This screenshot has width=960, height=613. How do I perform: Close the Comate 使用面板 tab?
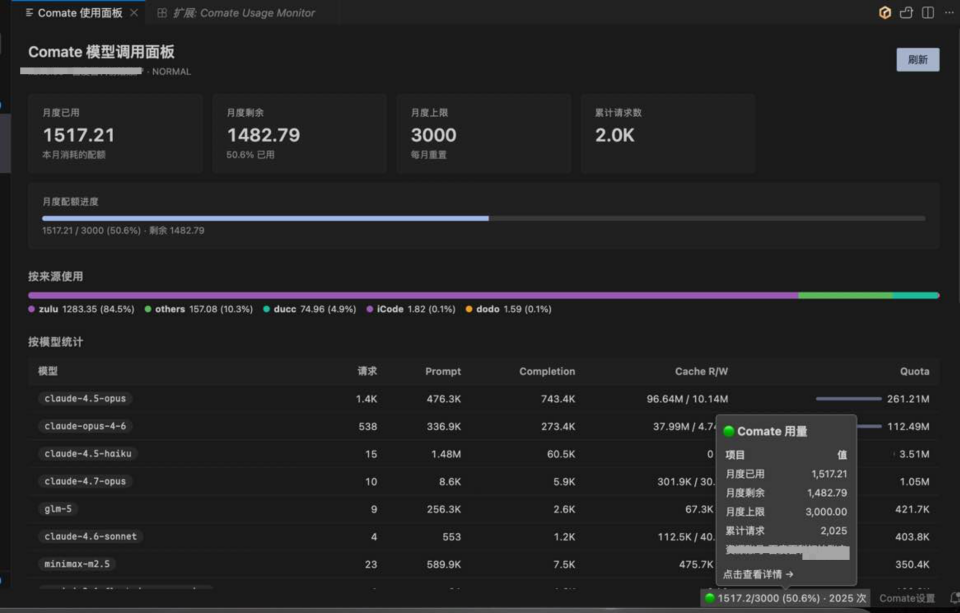(x=134, y=12)
